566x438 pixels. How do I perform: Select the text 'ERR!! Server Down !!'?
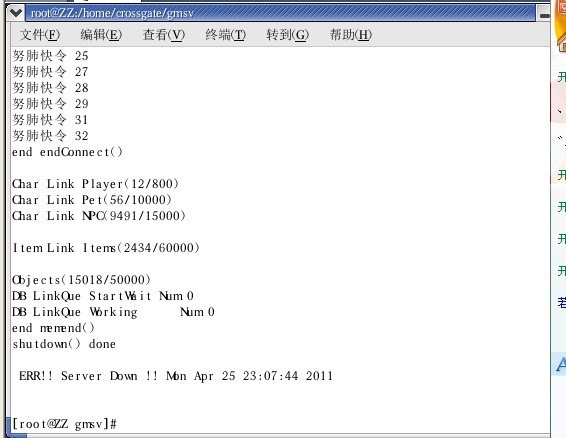pos(88,376)
